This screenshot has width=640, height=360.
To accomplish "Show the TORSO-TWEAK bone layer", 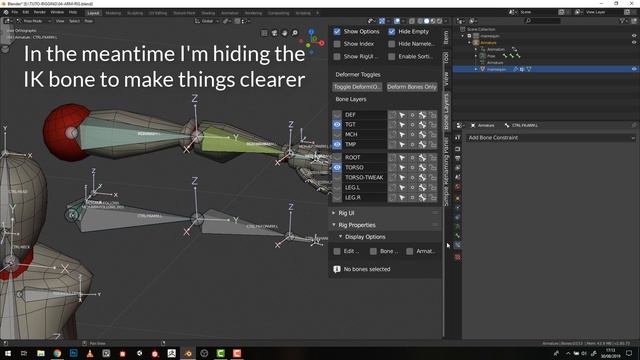I will tap(337, 178).
